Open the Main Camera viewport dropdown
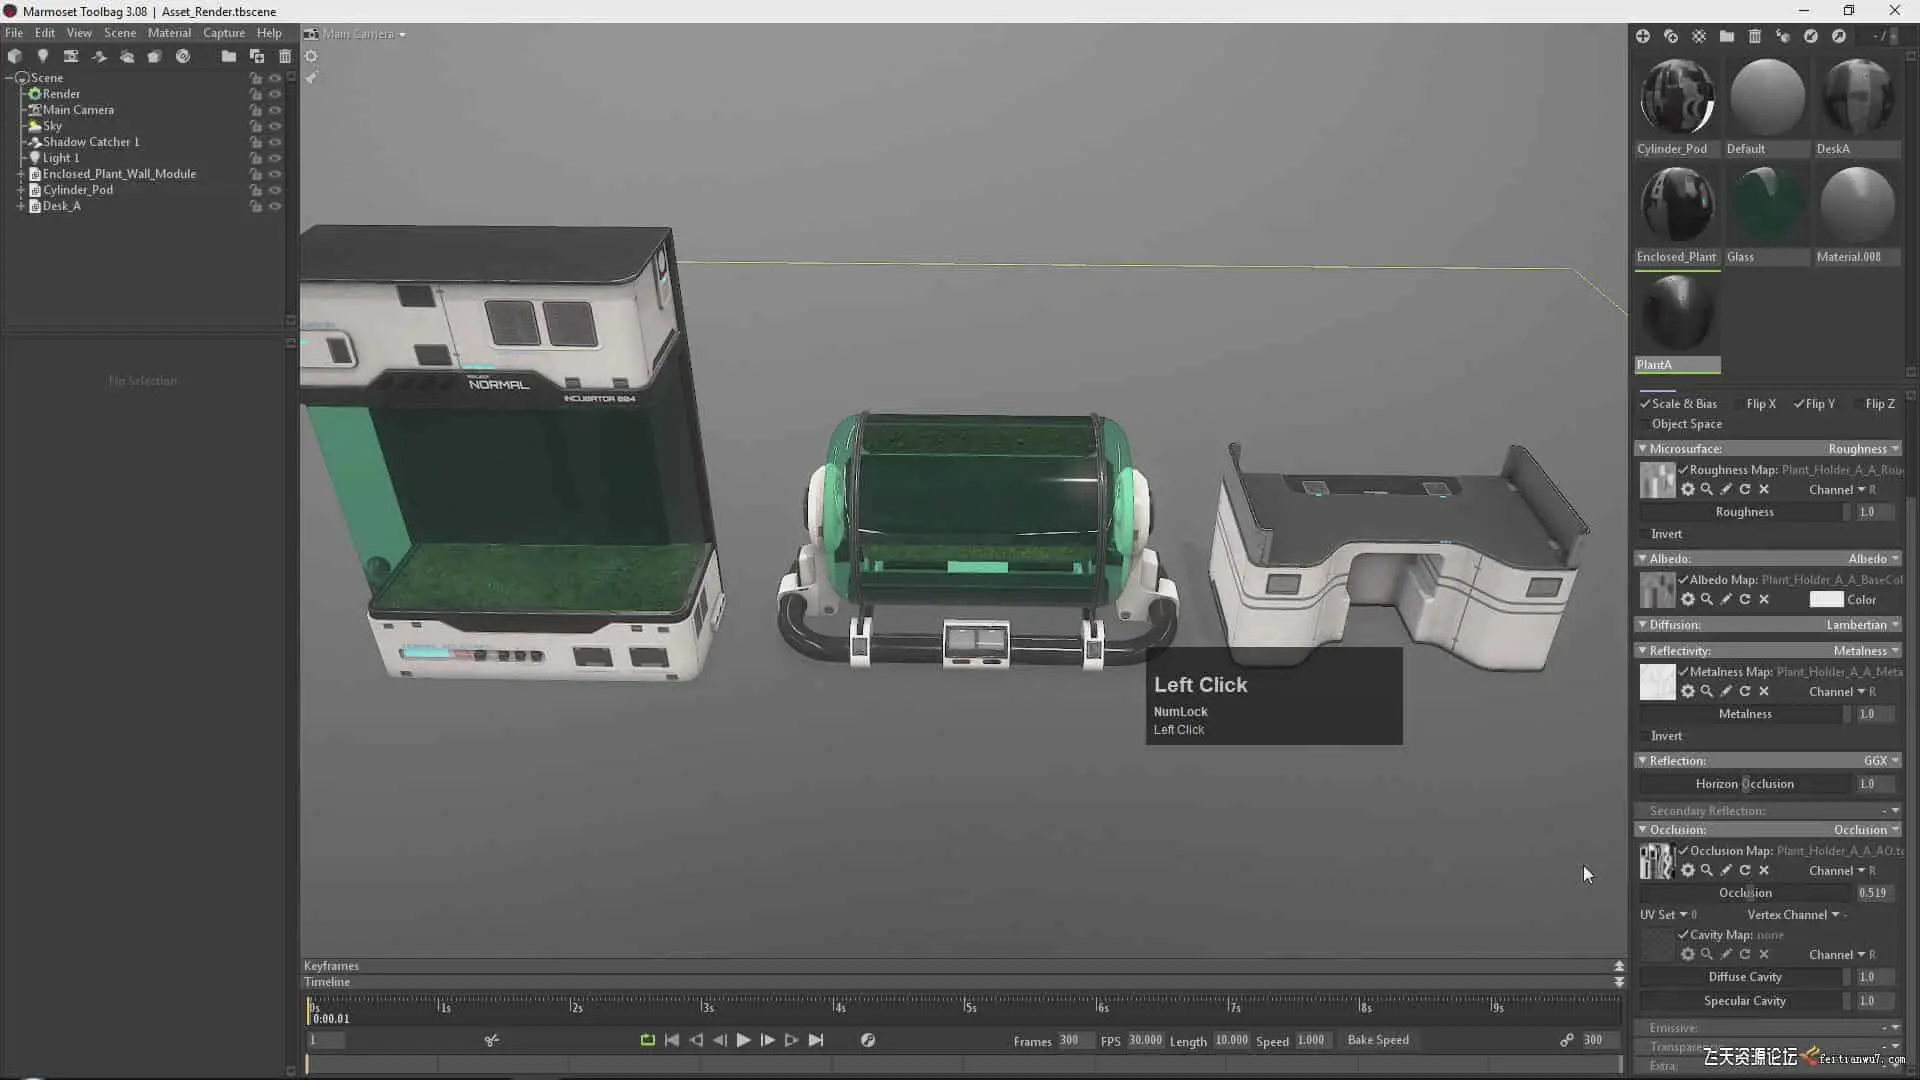The image size is (1920, 1080). 364,34
